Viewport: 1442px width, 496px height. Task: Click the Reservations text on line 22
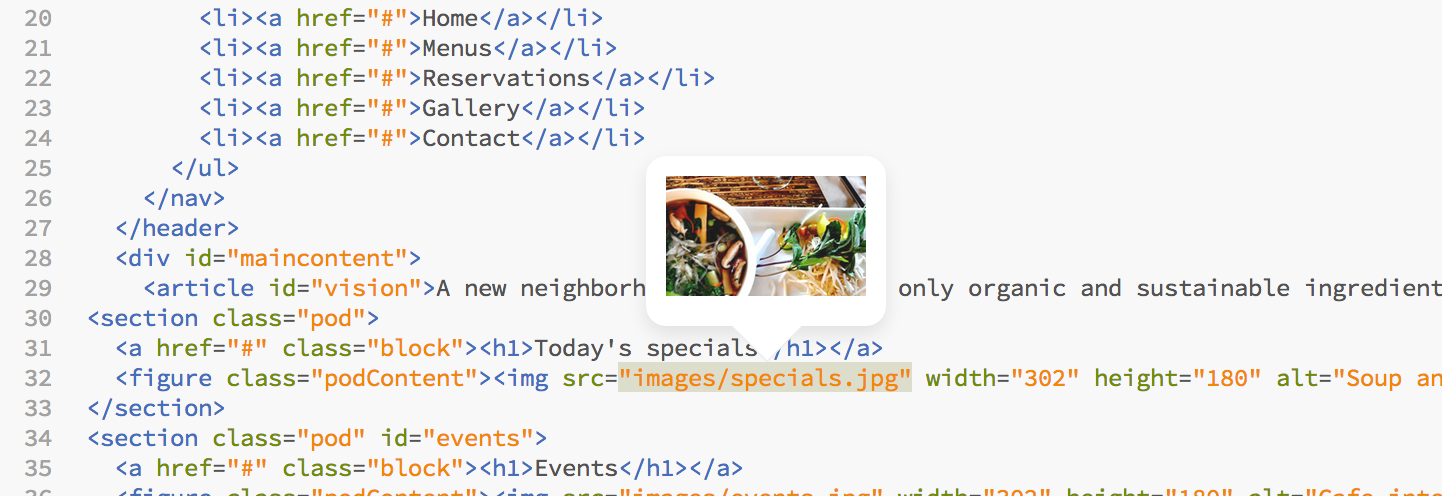506,78
